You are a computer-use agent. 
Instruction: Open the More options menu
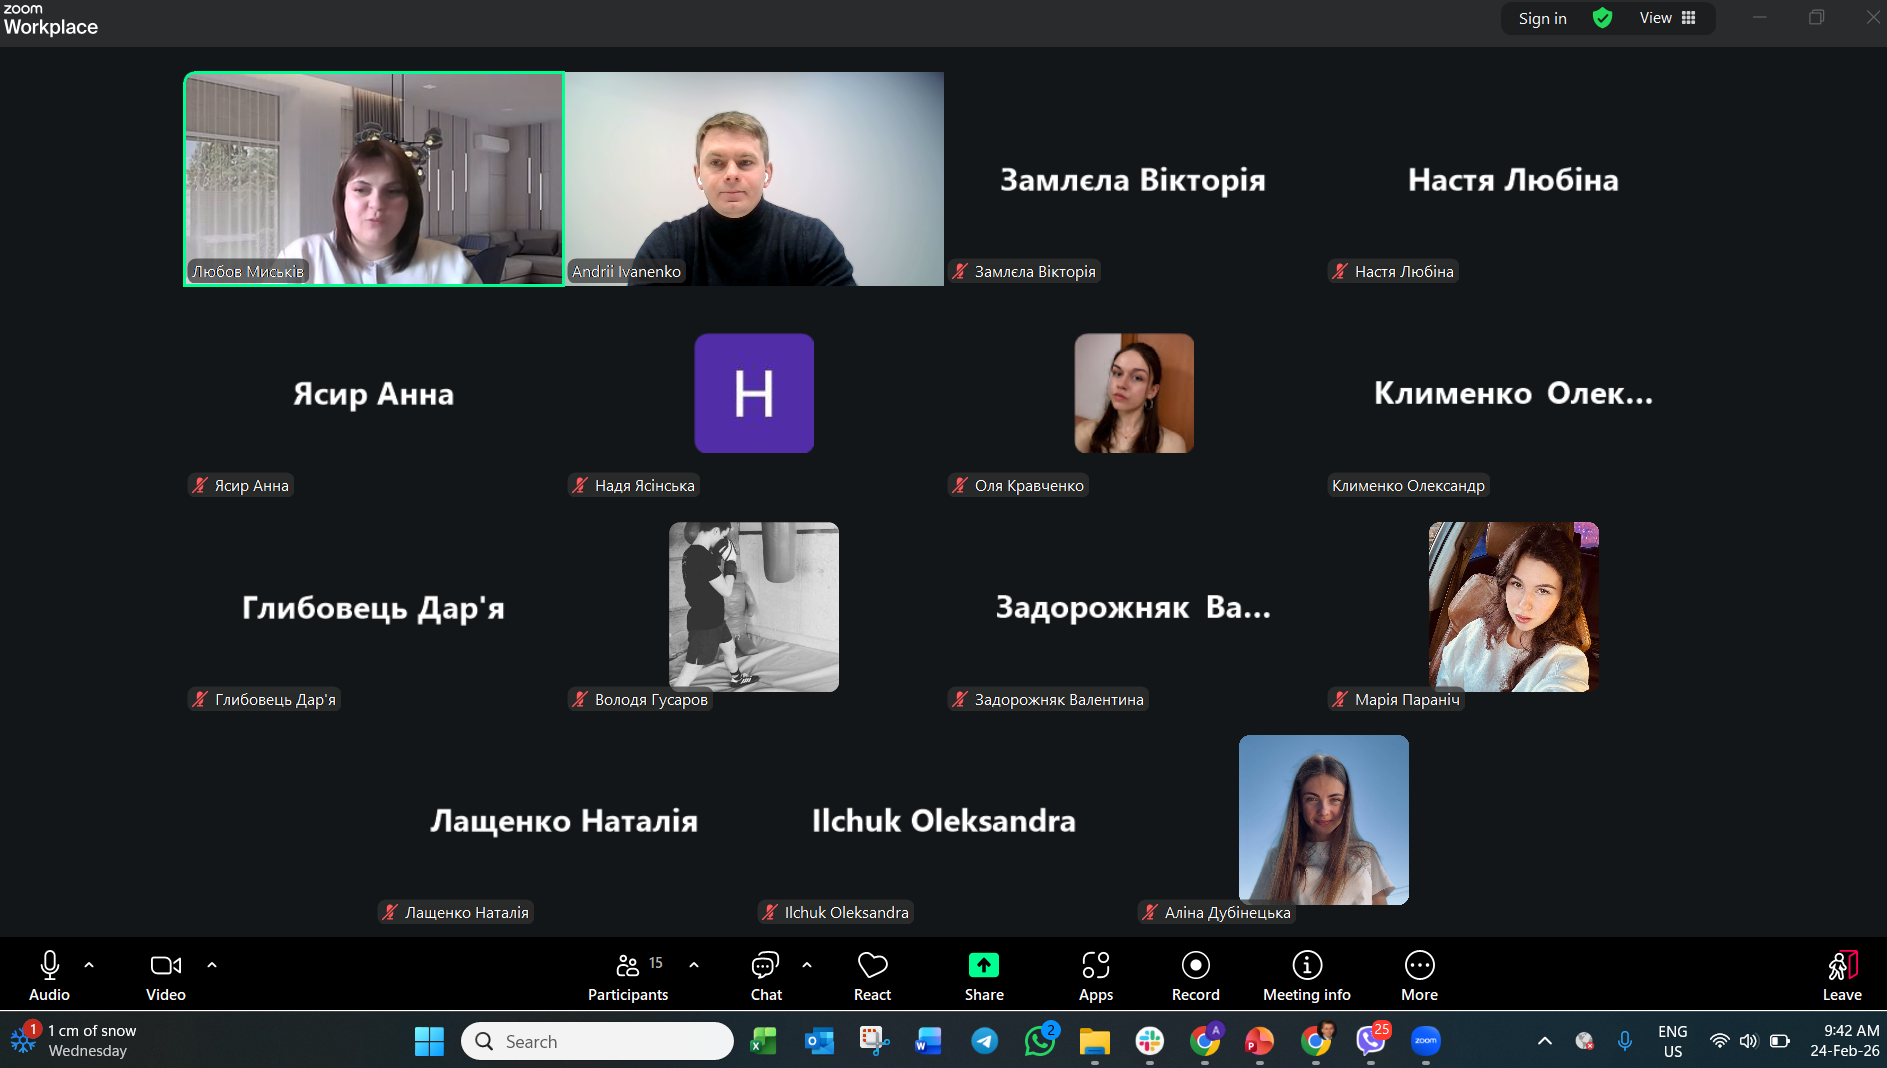click(1419, 975)
